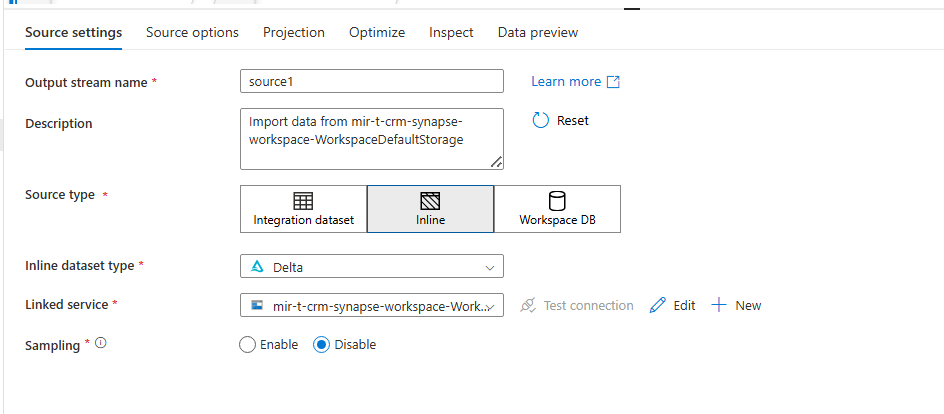Viewport: 944px width, 414px height.
Task: Open the Inline dataset type dropdown
Action: click(x=372, y=267)
